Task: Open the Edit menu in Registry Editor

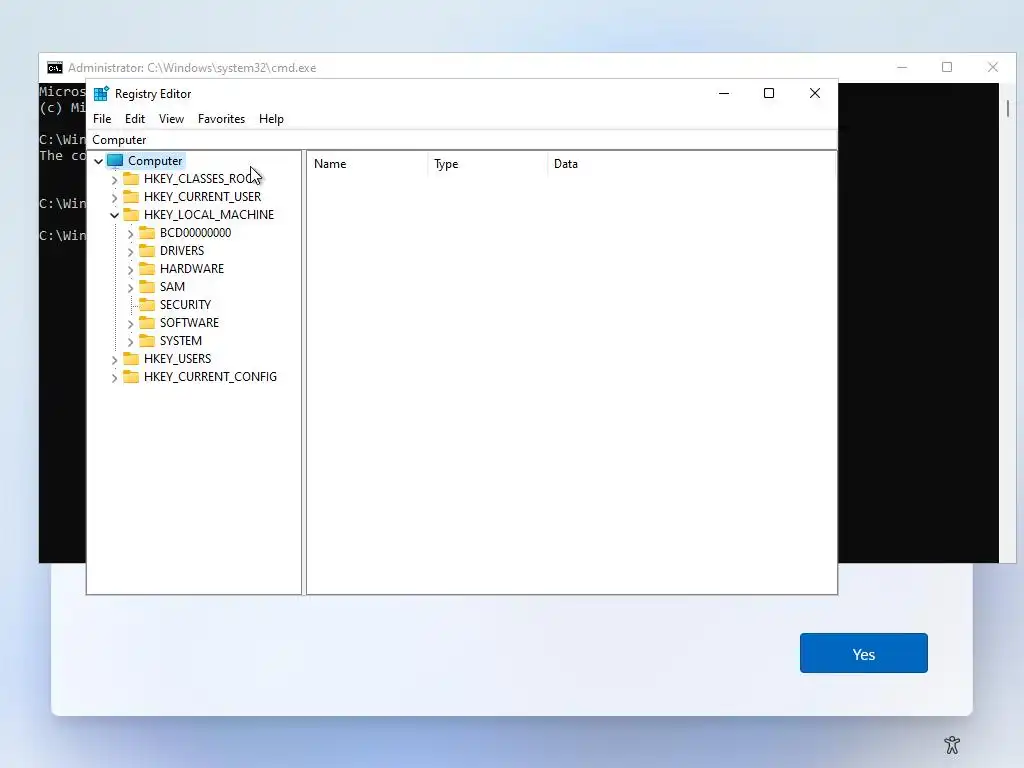Action: coord(135,119)
